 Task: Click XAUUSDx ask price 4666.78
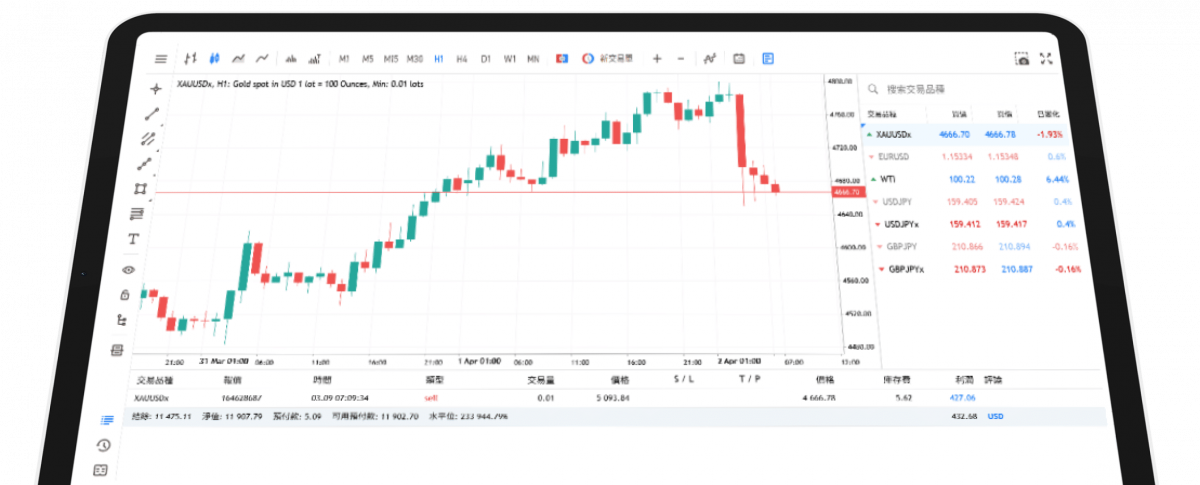(x=1000, y=134)
